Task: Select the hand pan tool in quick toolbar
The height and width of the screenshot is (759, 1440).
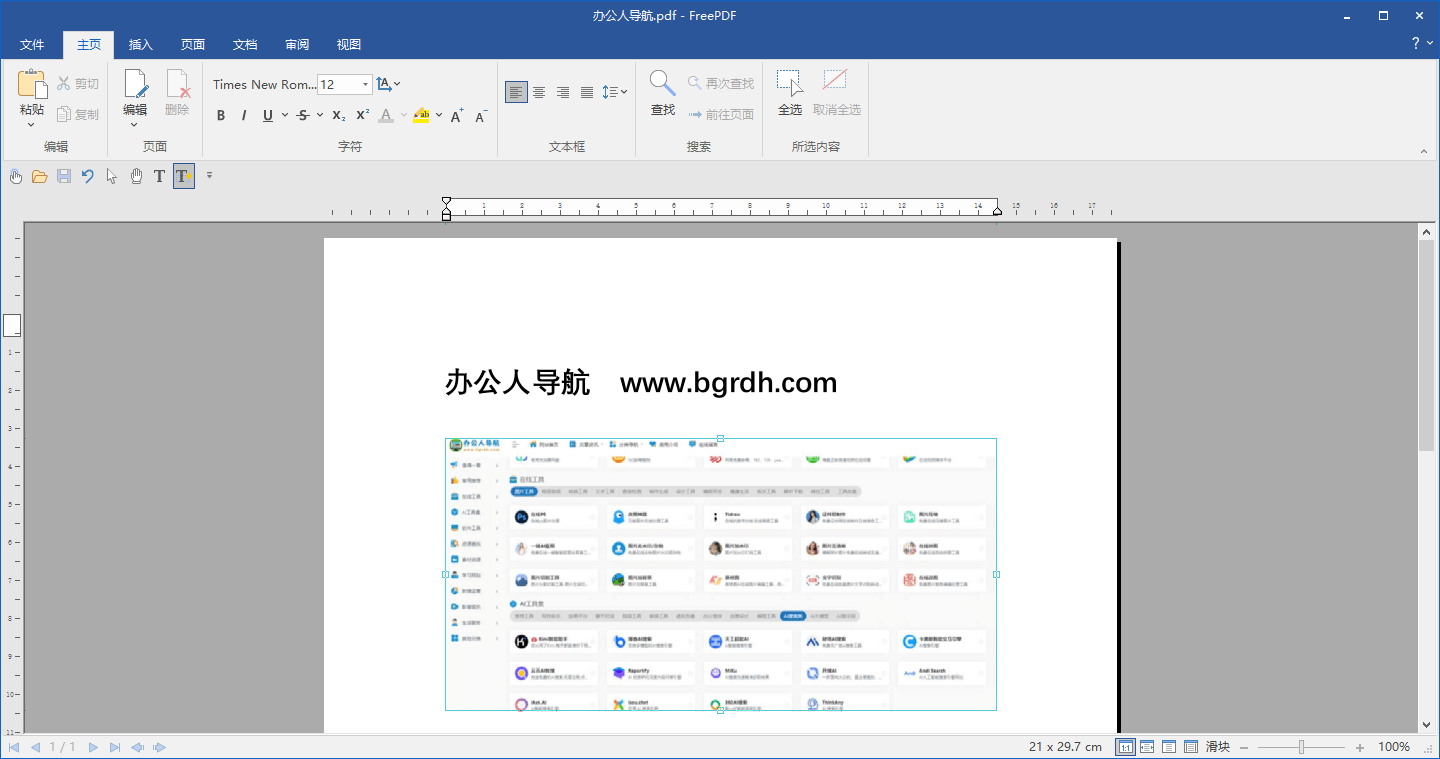Action: click(136, 176)
